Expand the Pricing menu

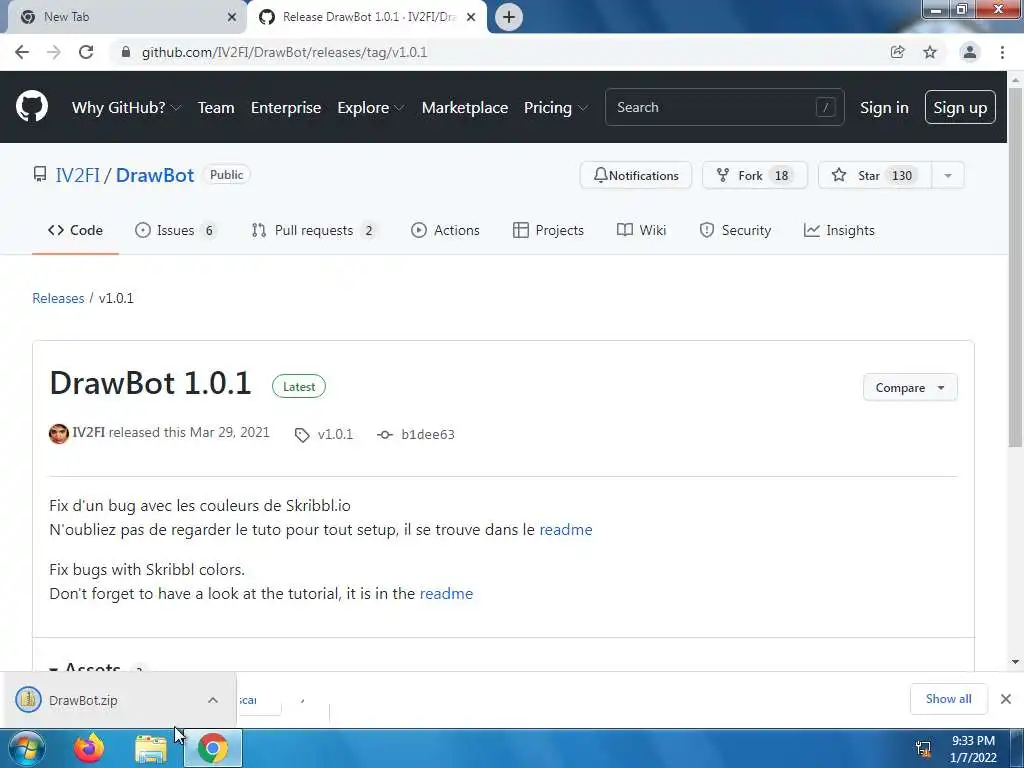click(x=555, y=107)
